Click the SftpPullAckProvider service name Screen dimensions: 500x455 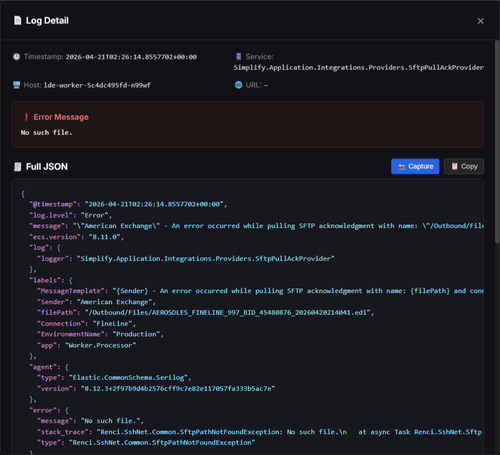[x=358, y=68]
